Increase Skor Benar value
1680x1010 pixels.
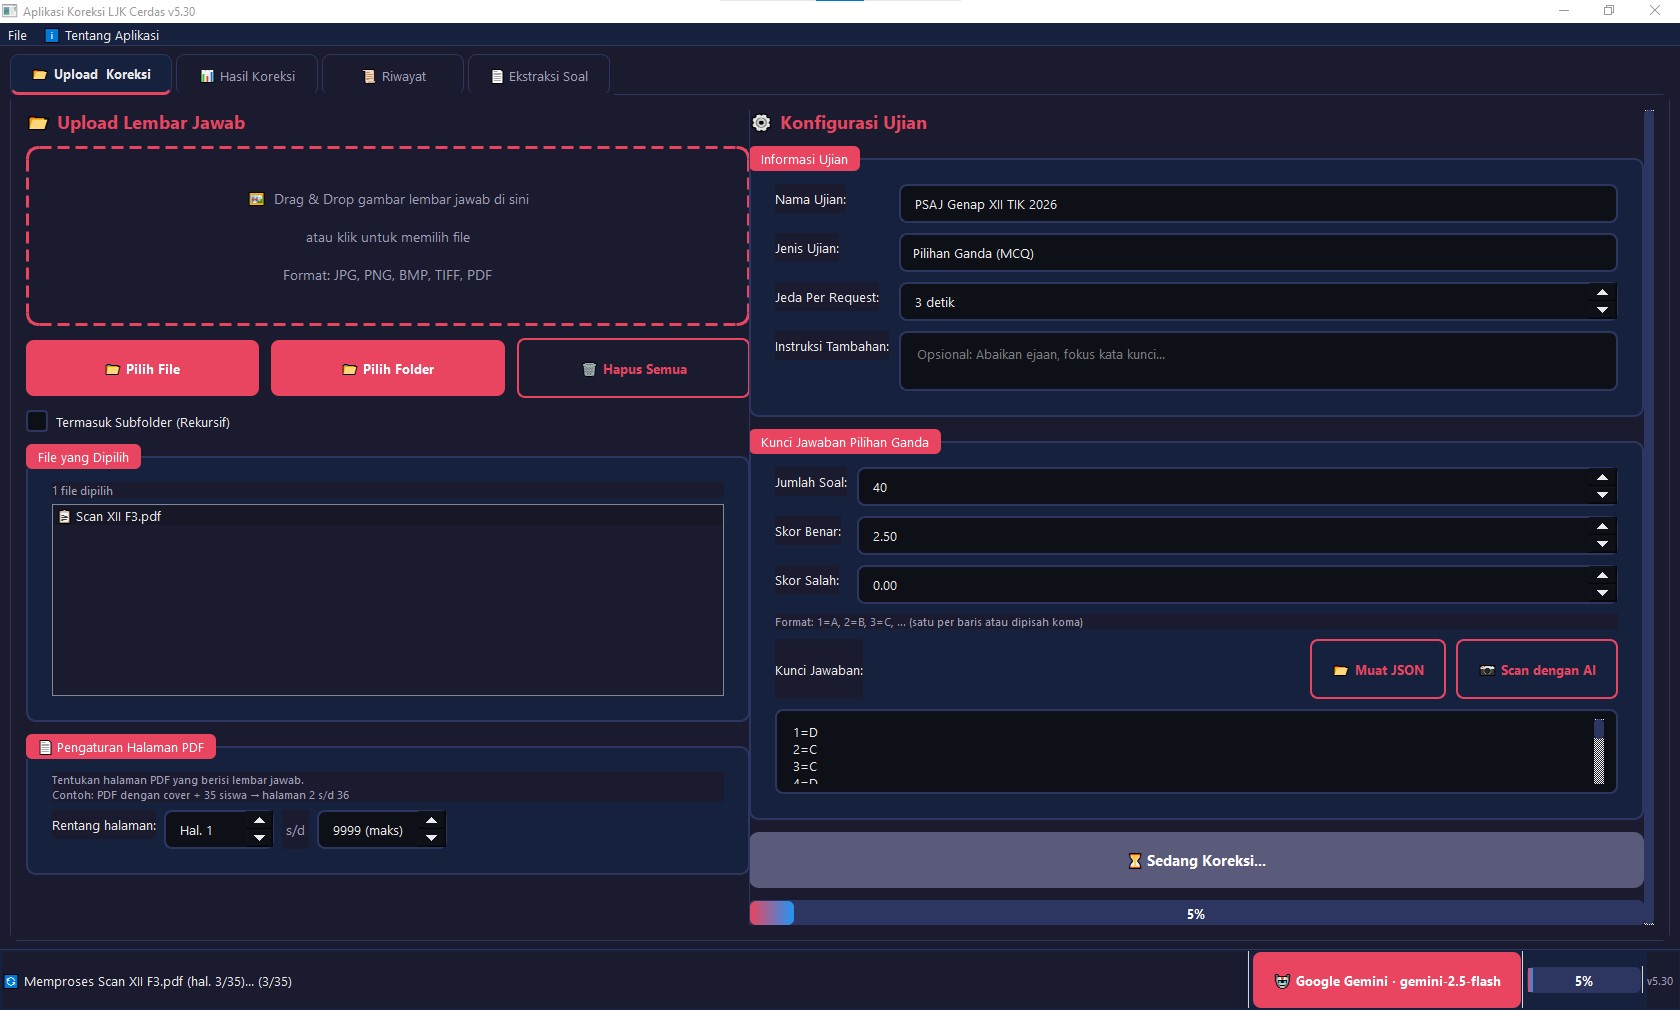pyautogui.click(x=1602, y=527)
